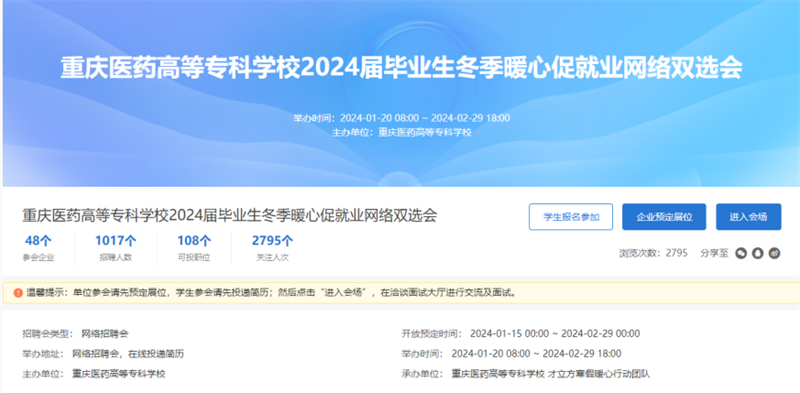Click 承办单位 organizer value
Image resolution: width=800 pixels, height=393 pixels.
pyautogui.click(x=551, y=374)
